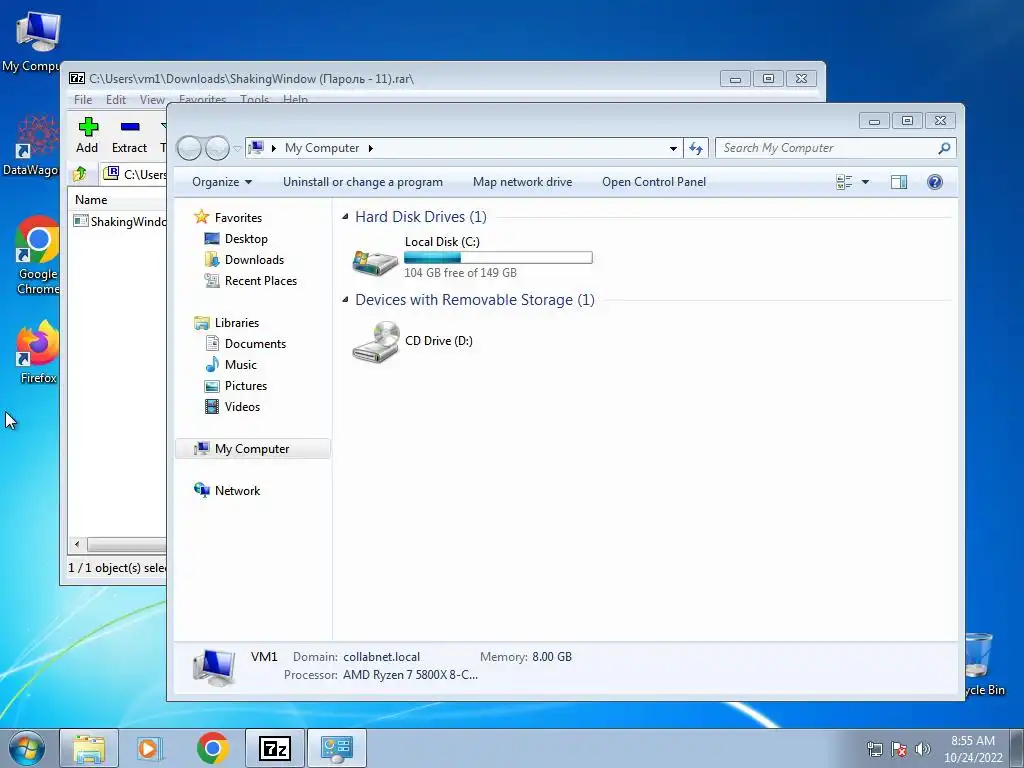
Task: Click Local Disk C: free space bar
Action: [498, 258]
